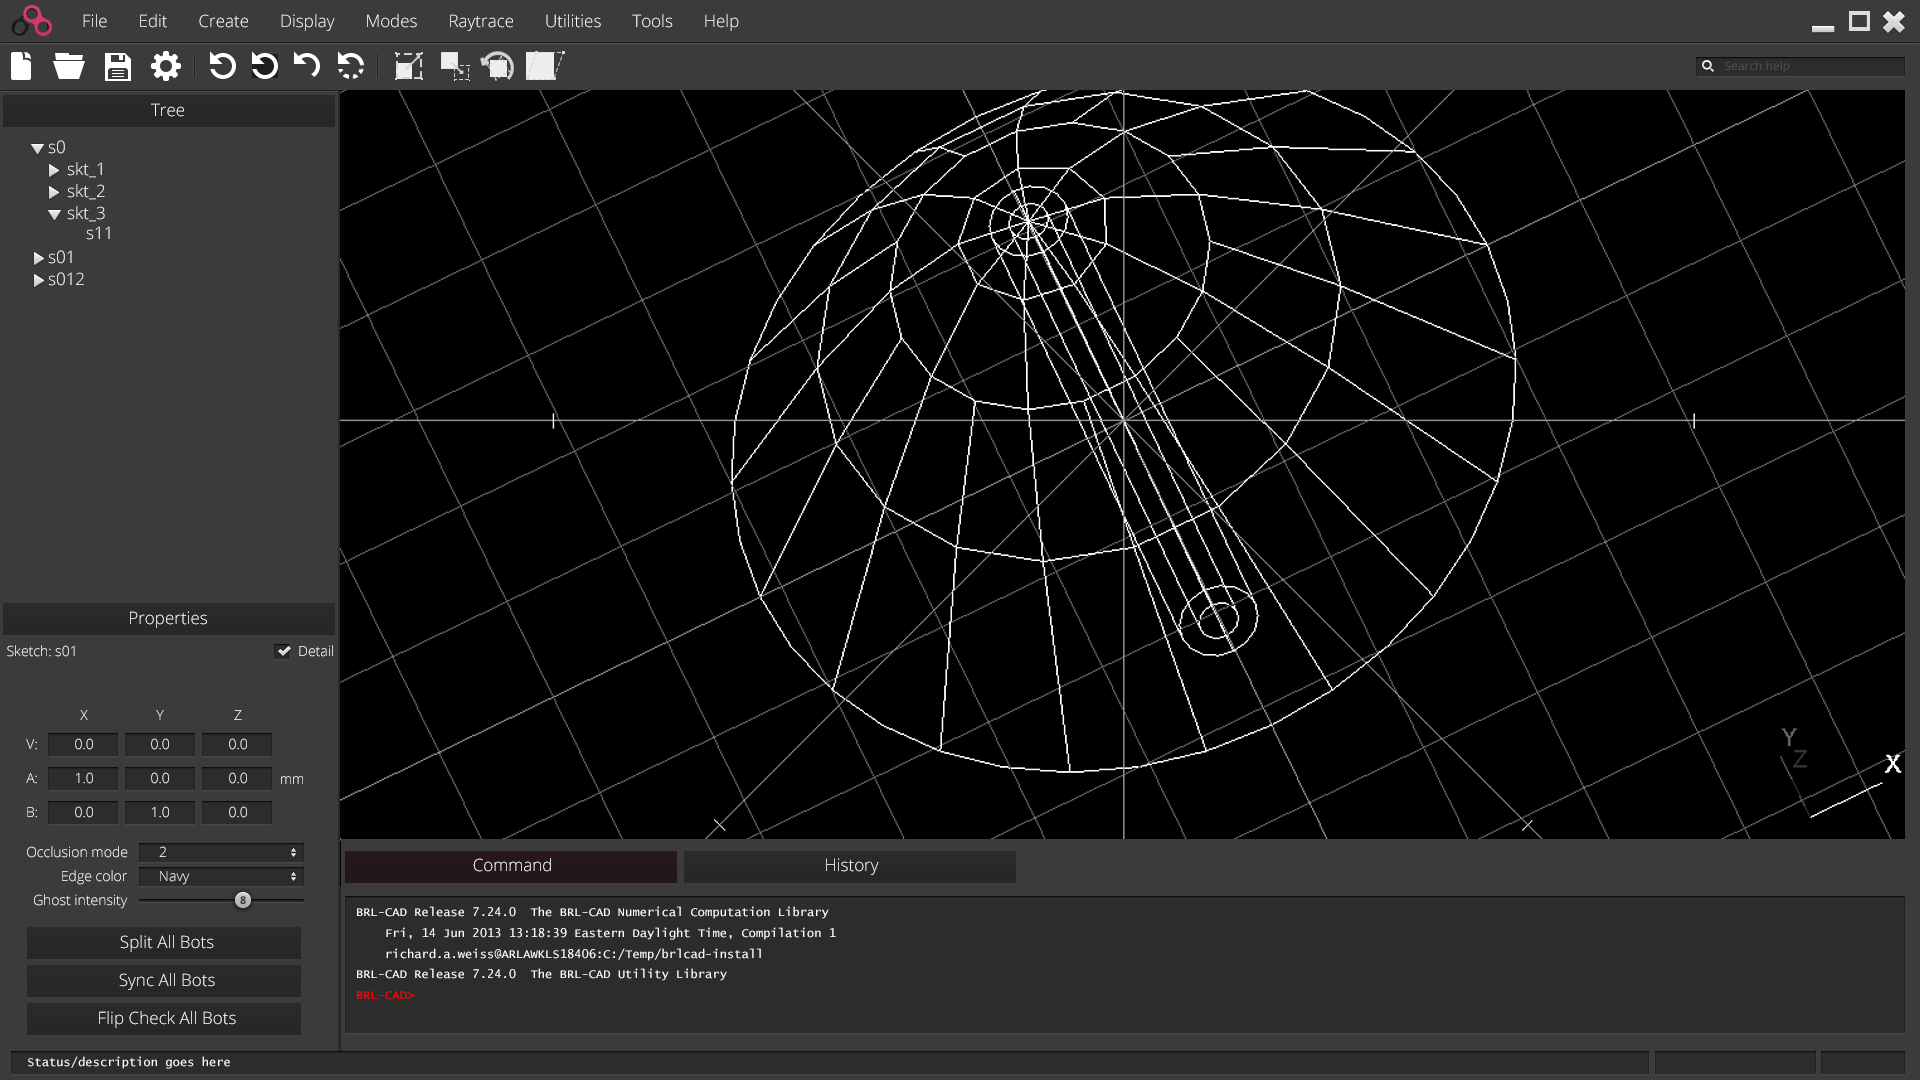Click the Split All Bots button
The width and height of the screenshot is (1920, 1080).
[166, 942]
